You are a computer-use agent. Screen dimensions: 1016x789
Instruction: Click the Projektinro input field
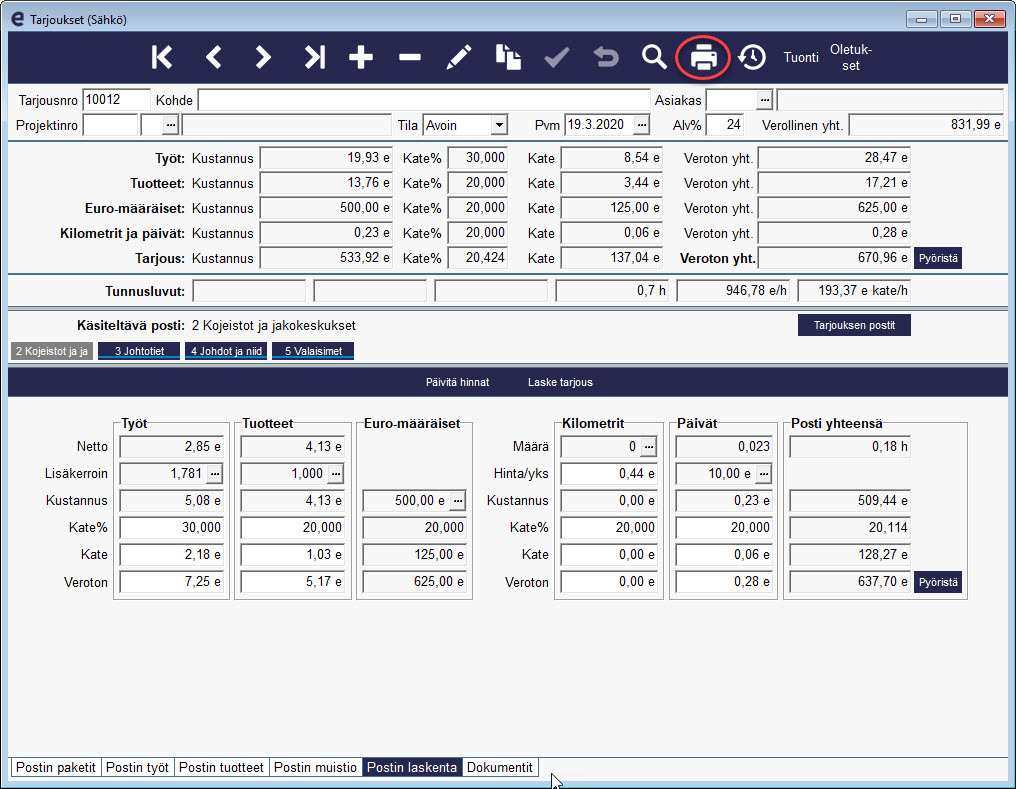(x=111, y=125)
